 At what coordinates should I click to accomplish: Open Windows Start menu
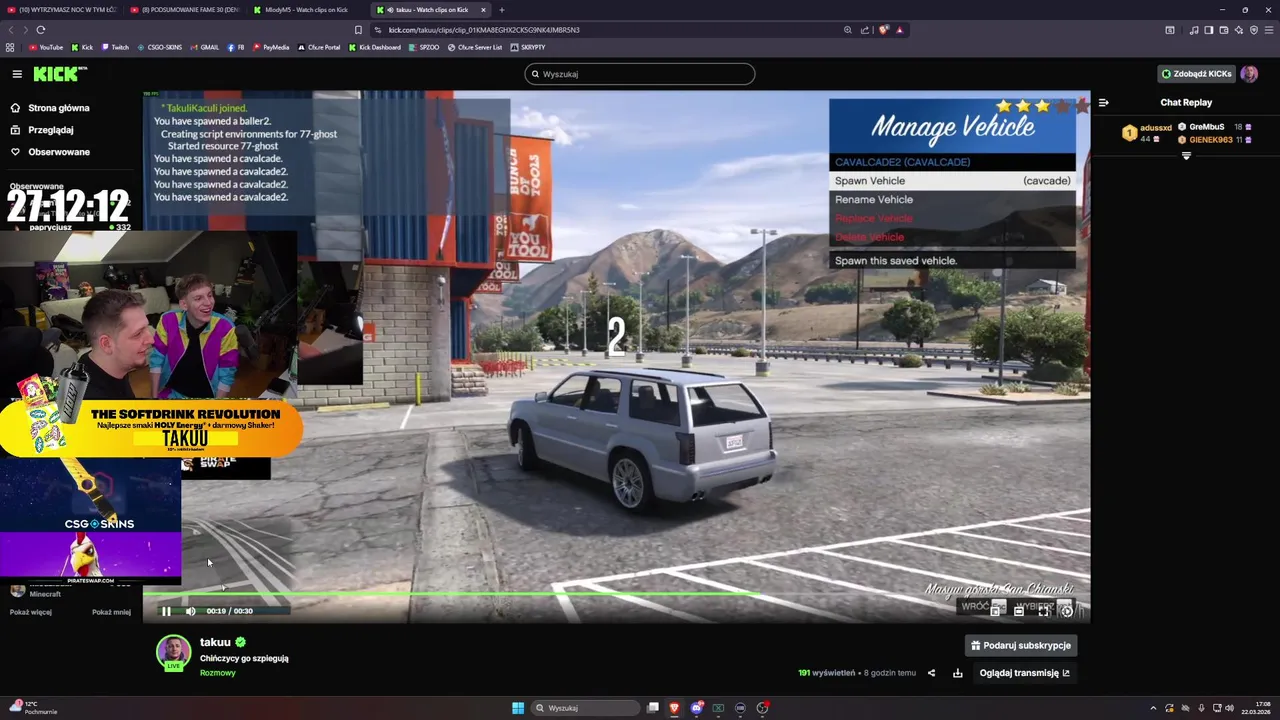517,708
